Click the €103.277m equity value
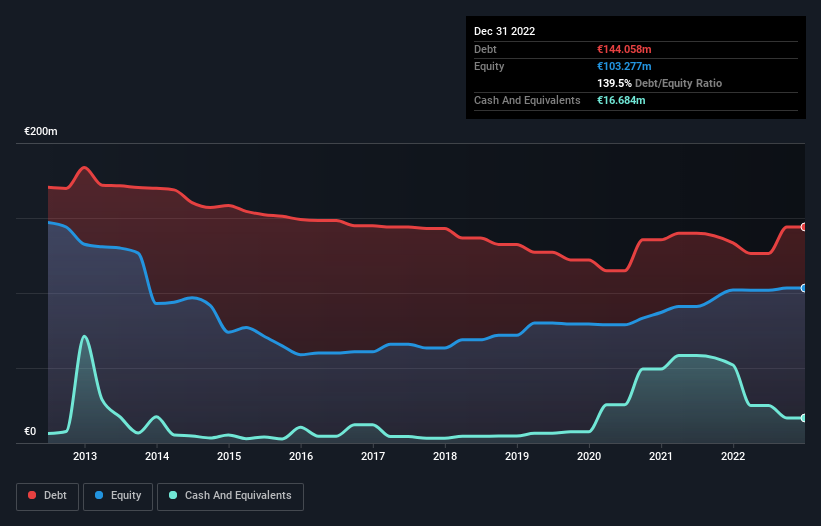The image size is (821, 526). pyautogui.click(x=624, y=66)
